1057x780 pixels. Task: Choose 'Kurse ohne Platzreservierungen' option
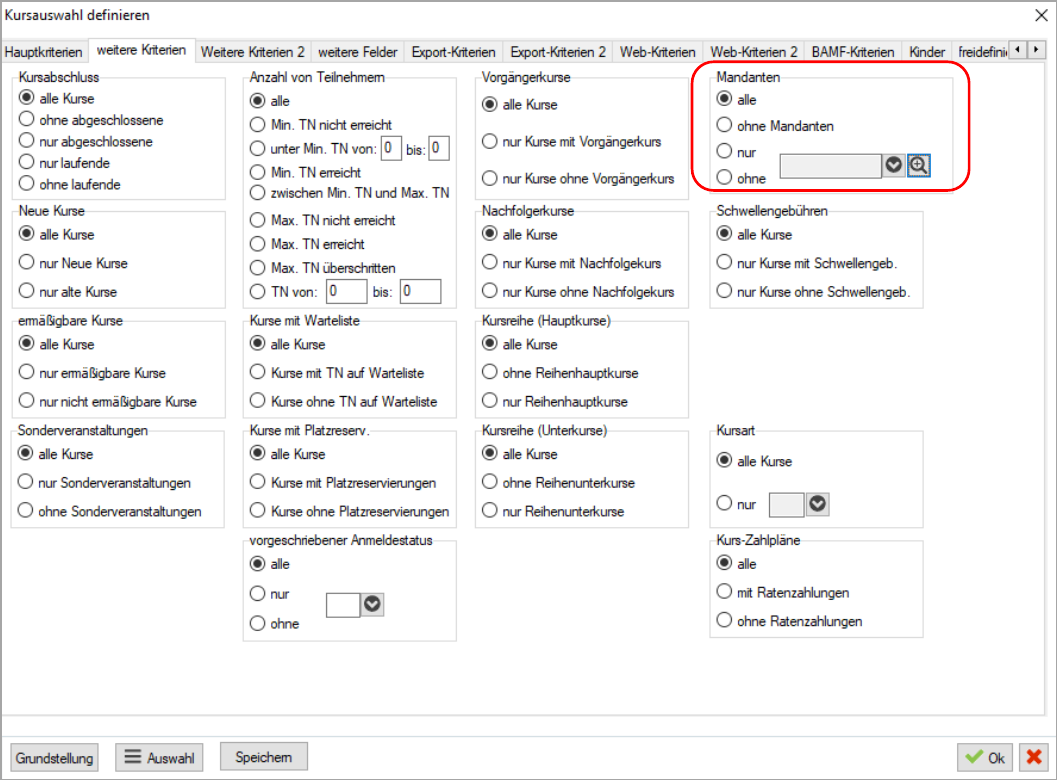pyautogui.click(x=350, y=511)
